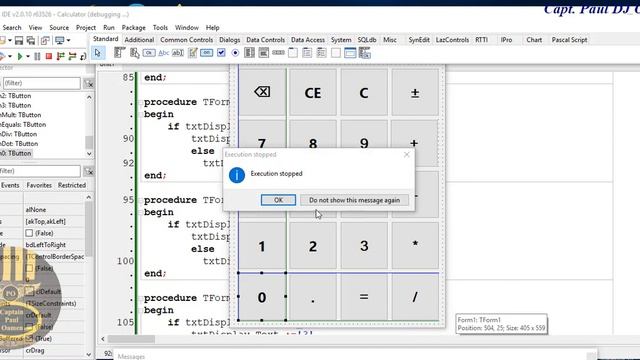This screenshot has width=640, height=360.
Task: Clear the component tree filter
Action: (x=89, y=84)
